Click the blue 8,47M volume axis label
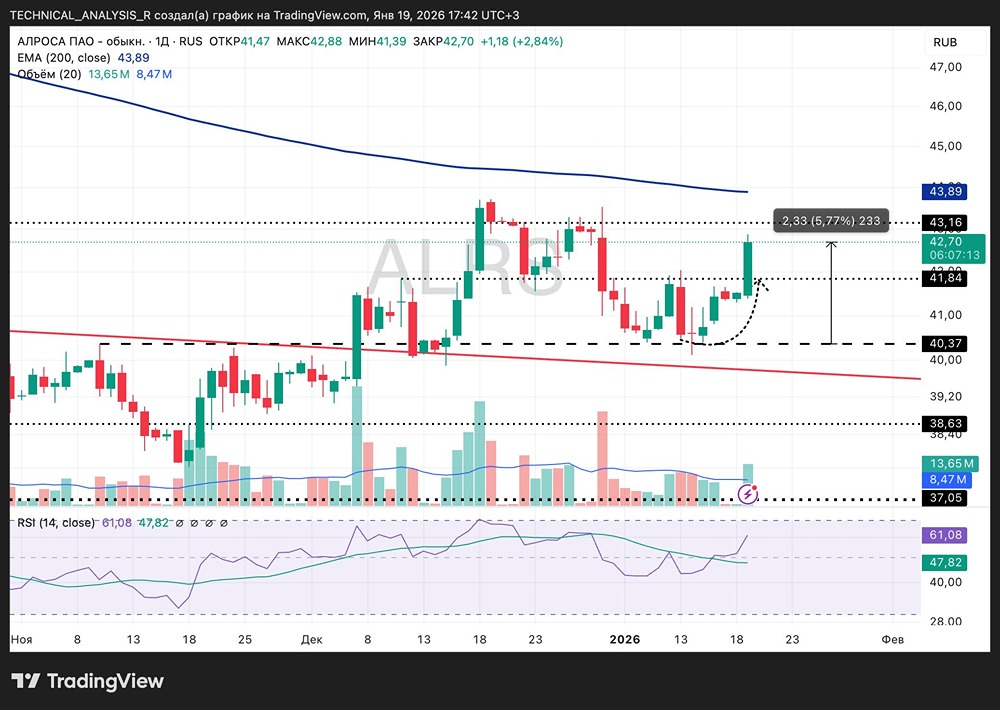 (x=948, y=479)
